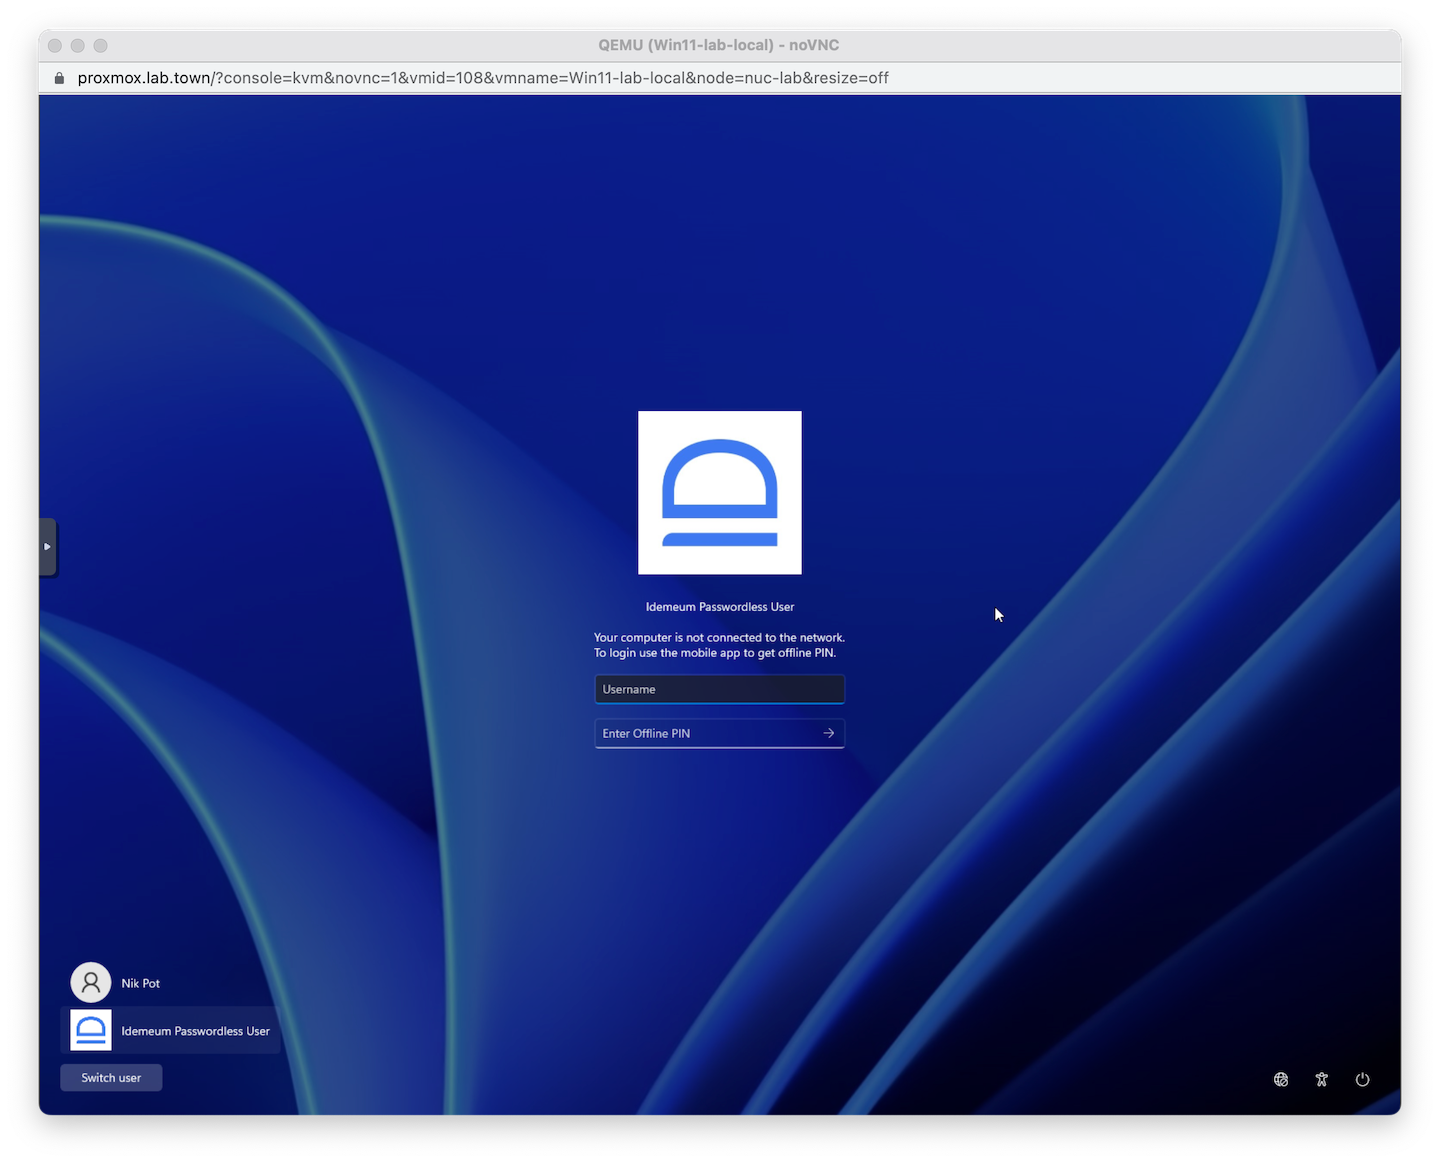
Task: Click the red close window button
Action: tap(55, 45)
